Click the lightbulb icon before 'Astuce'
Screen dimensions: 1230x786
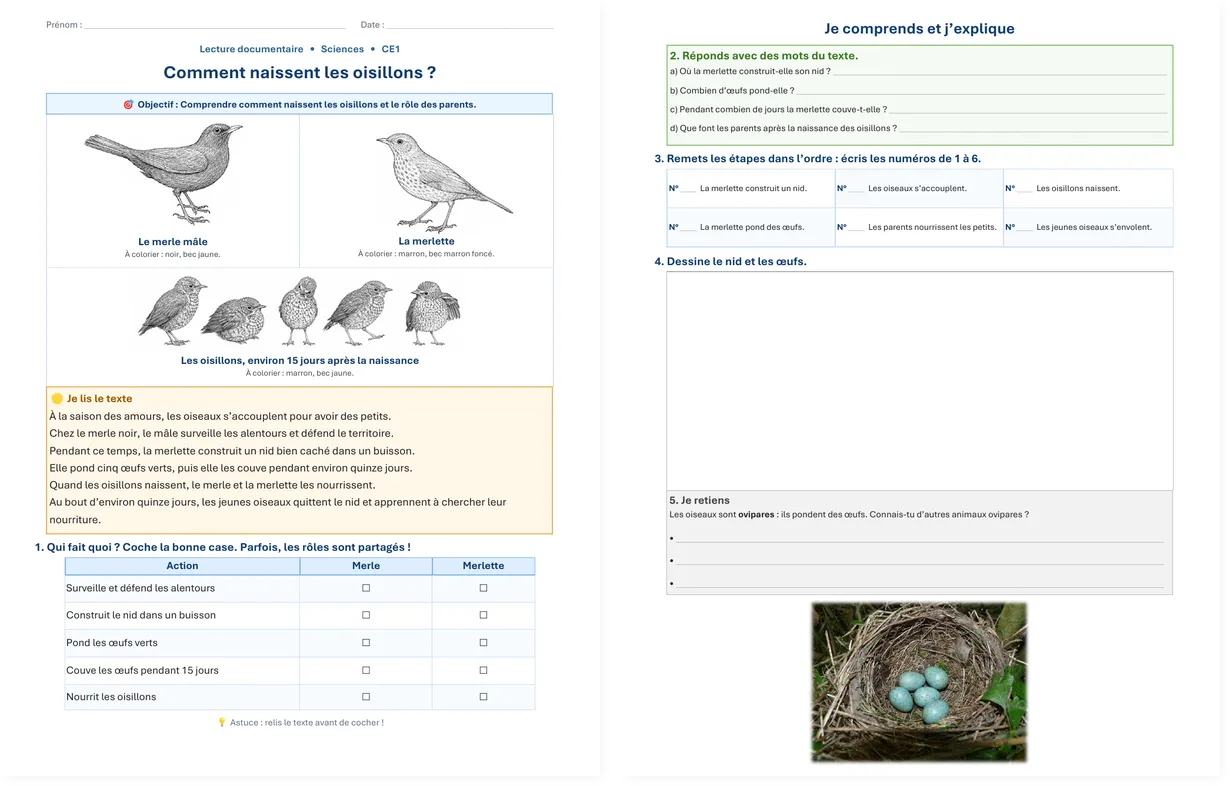click(221, 722)
